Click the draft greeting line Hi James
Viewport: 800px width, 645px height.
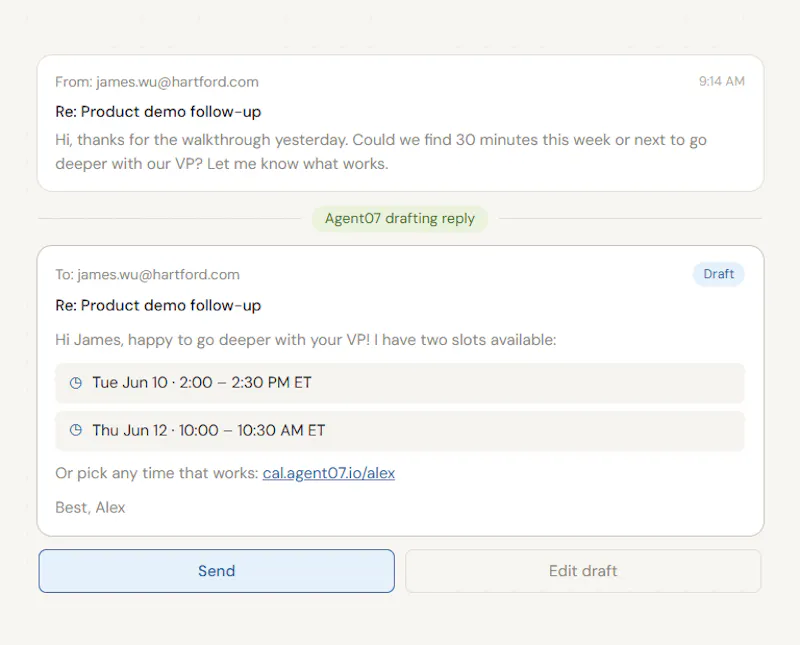click(306, 340)
